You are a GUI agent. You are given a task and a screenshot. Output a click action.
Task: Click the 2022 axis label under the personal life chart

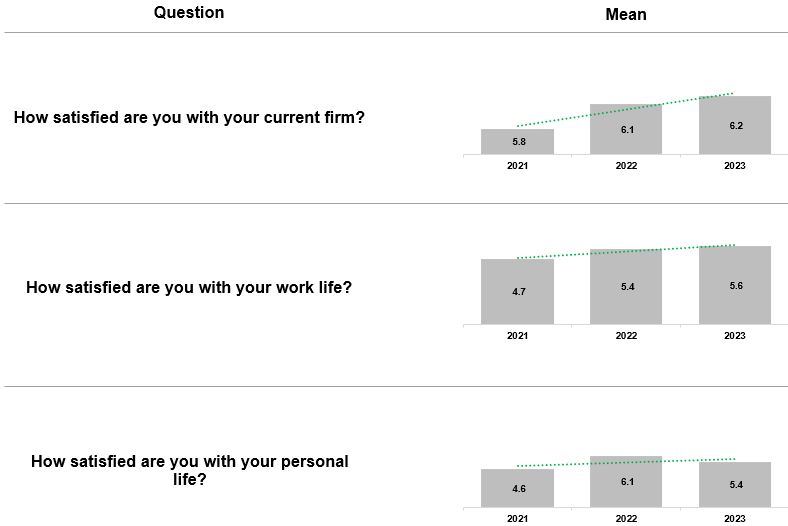tap(626, 518)
